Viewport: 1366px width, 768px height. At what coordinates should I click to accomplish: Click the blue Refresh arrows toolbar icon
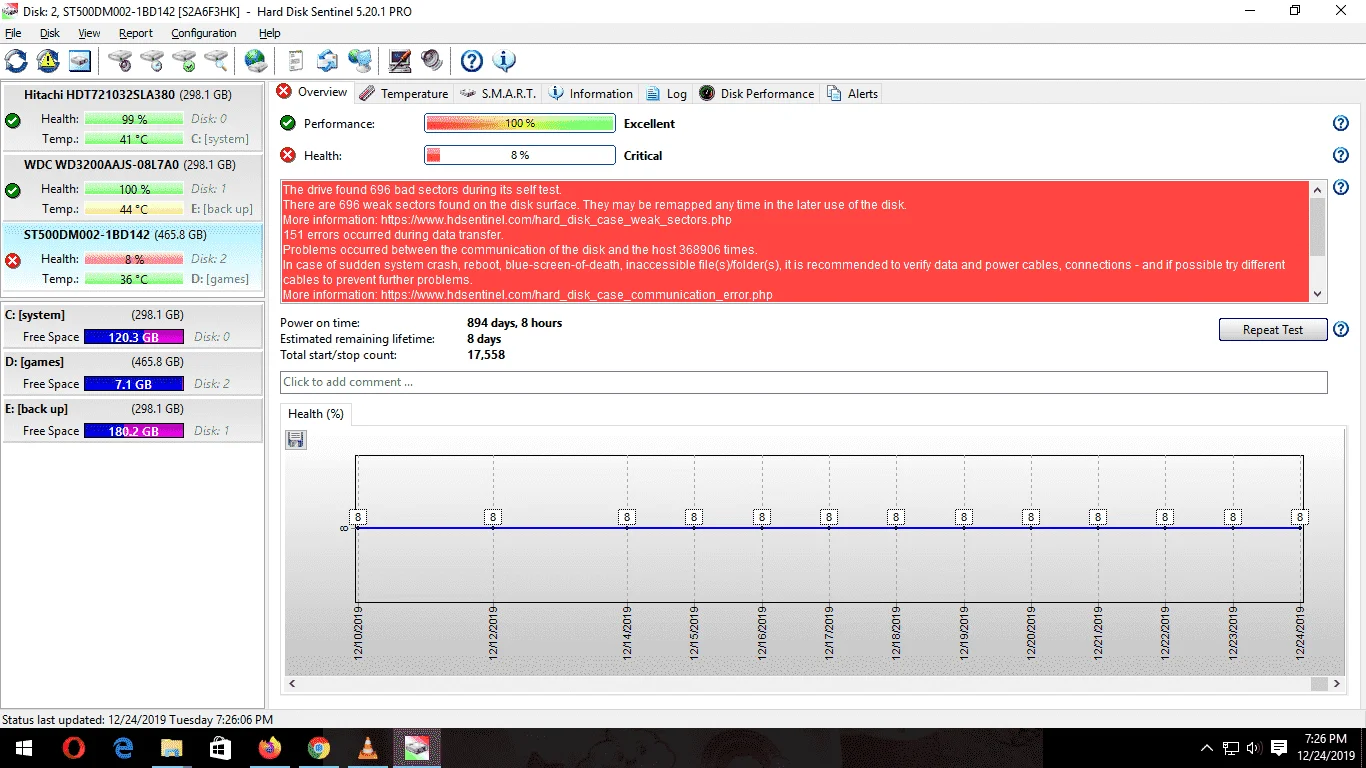click(x=17, y=61)
